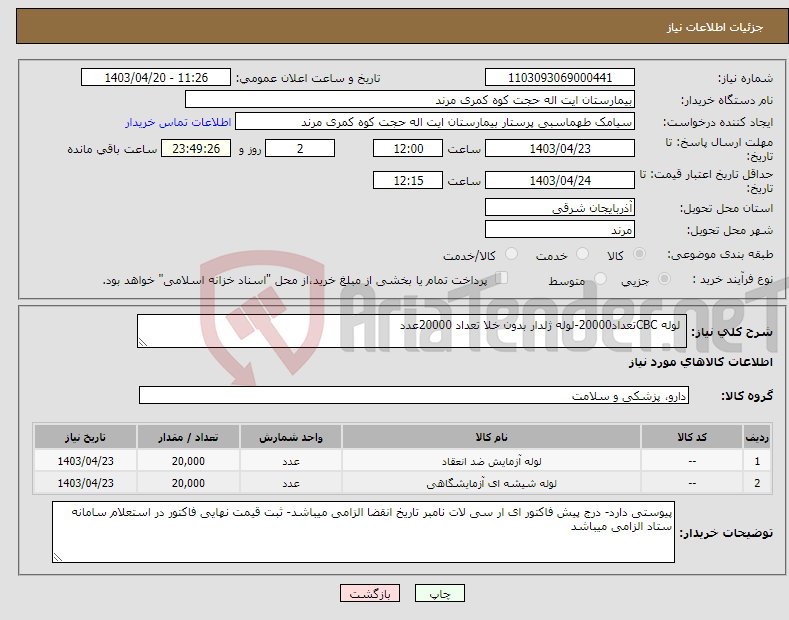Click the resize handle of description textarea
Screen dimensions: 789x620
(x=143, y=342)
